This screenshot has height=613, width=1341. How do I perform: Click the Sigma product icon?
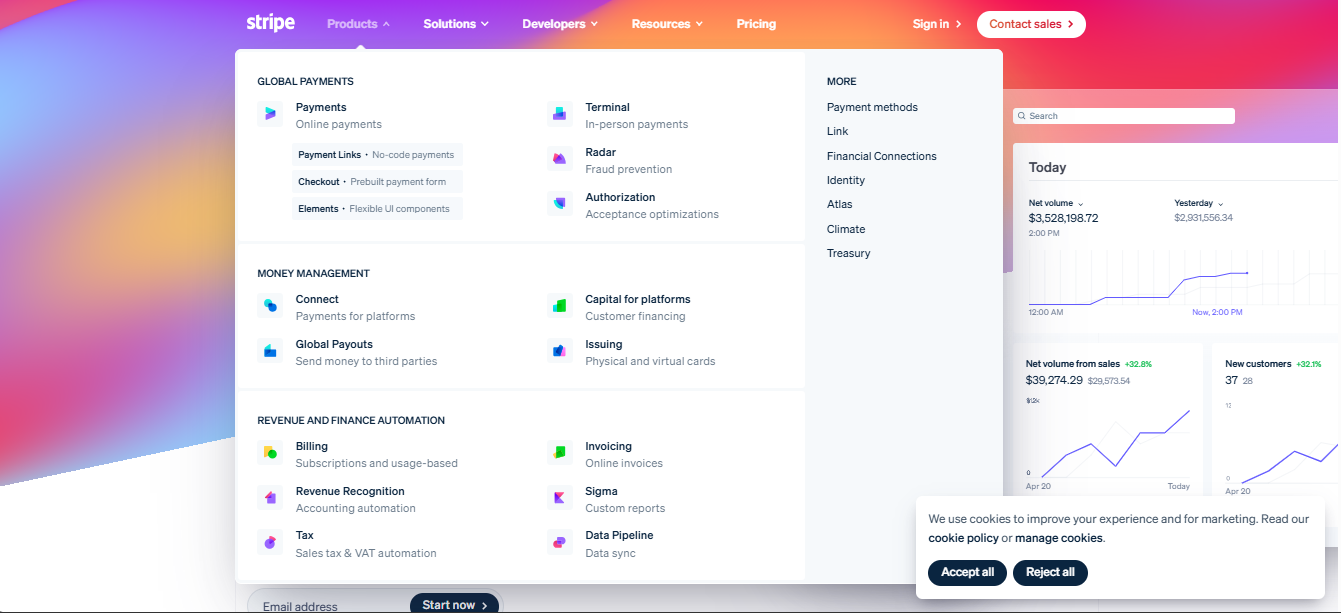[559, 498]
